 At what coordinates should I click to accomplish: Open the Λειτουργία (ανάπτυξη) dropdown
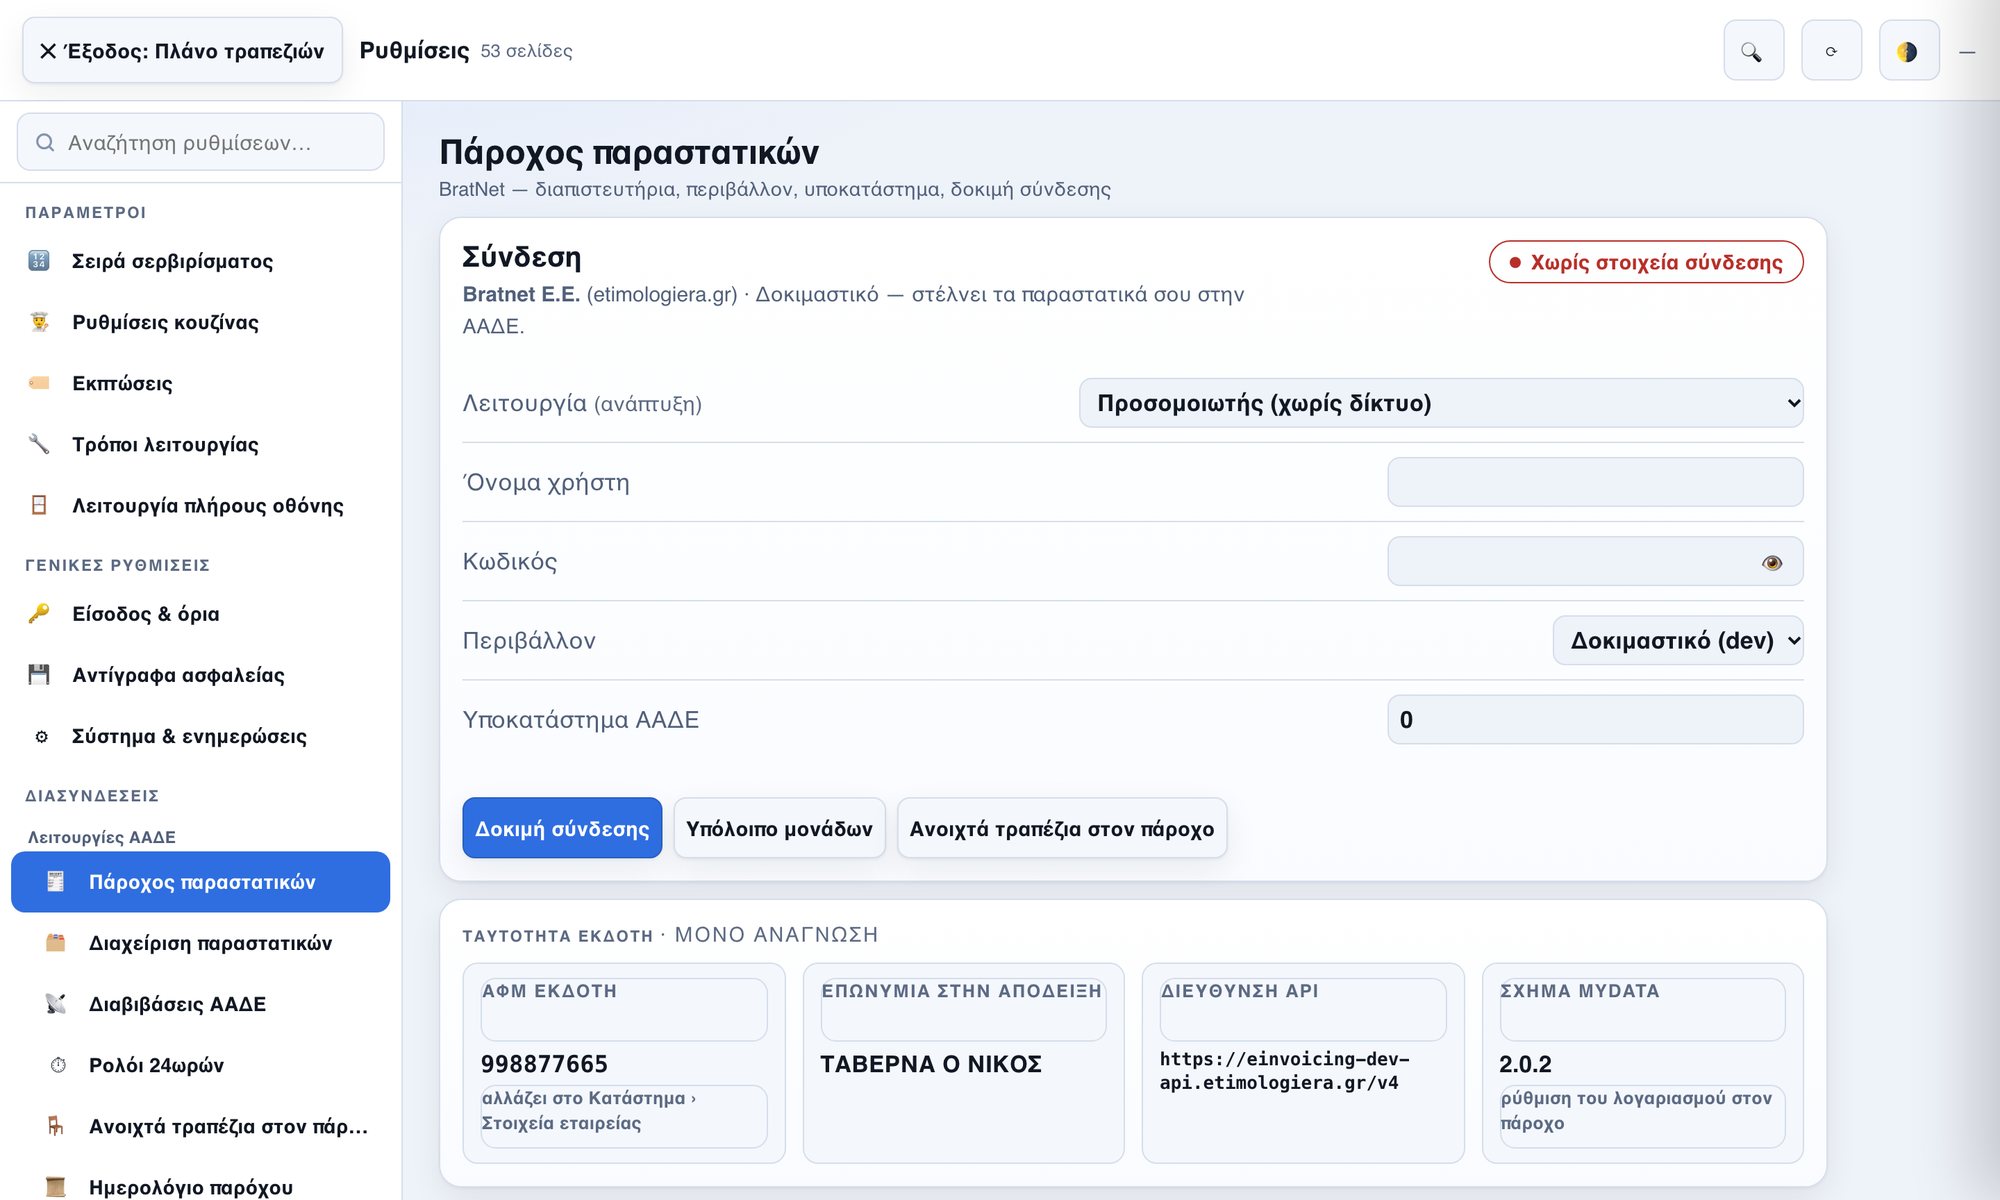[x=1441, y=403]
